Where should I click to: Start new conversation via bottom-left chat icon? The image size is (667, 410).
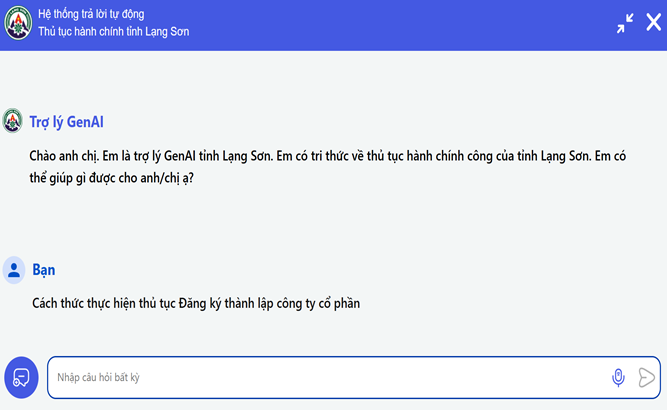click(x=21, y=377)
